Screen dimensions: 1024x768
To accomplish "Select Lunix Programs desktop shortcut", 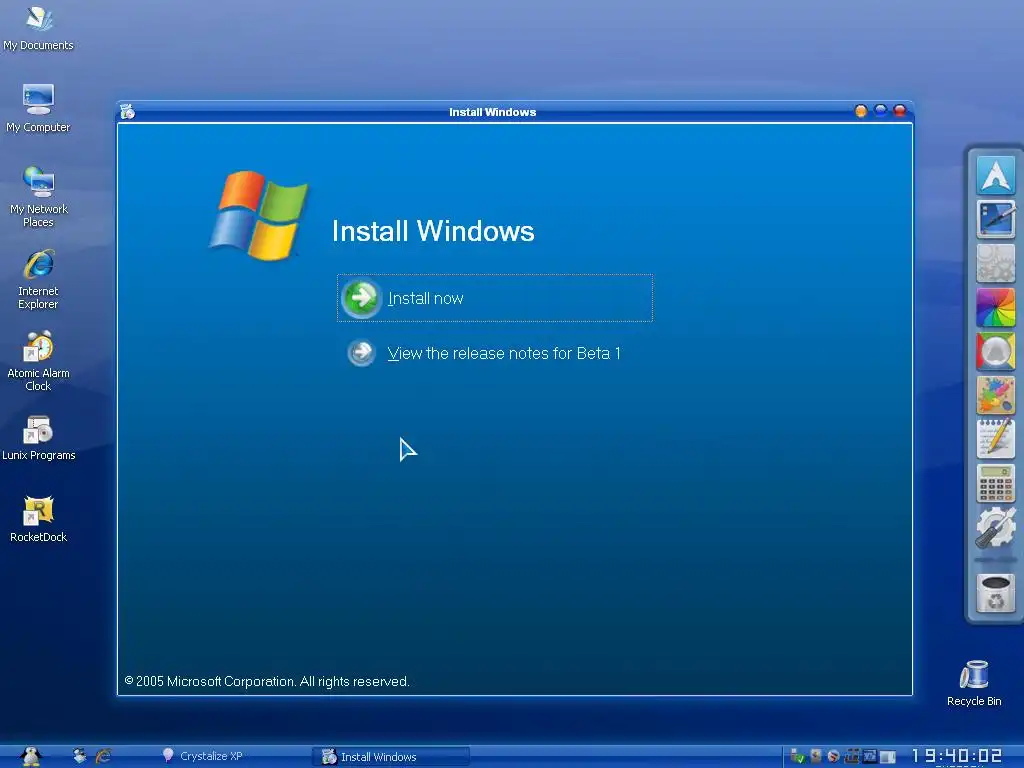I will tap(39, 438).
